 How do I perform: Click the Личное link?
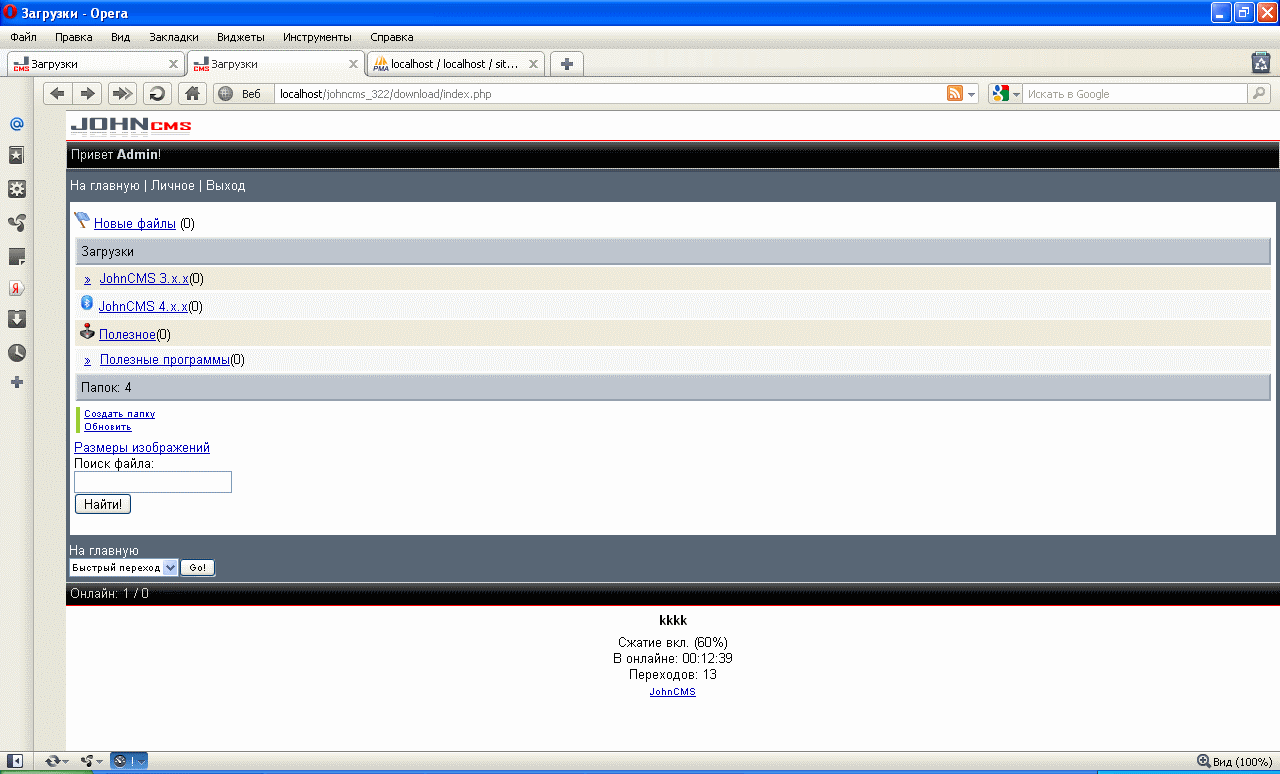click(173, 186)
